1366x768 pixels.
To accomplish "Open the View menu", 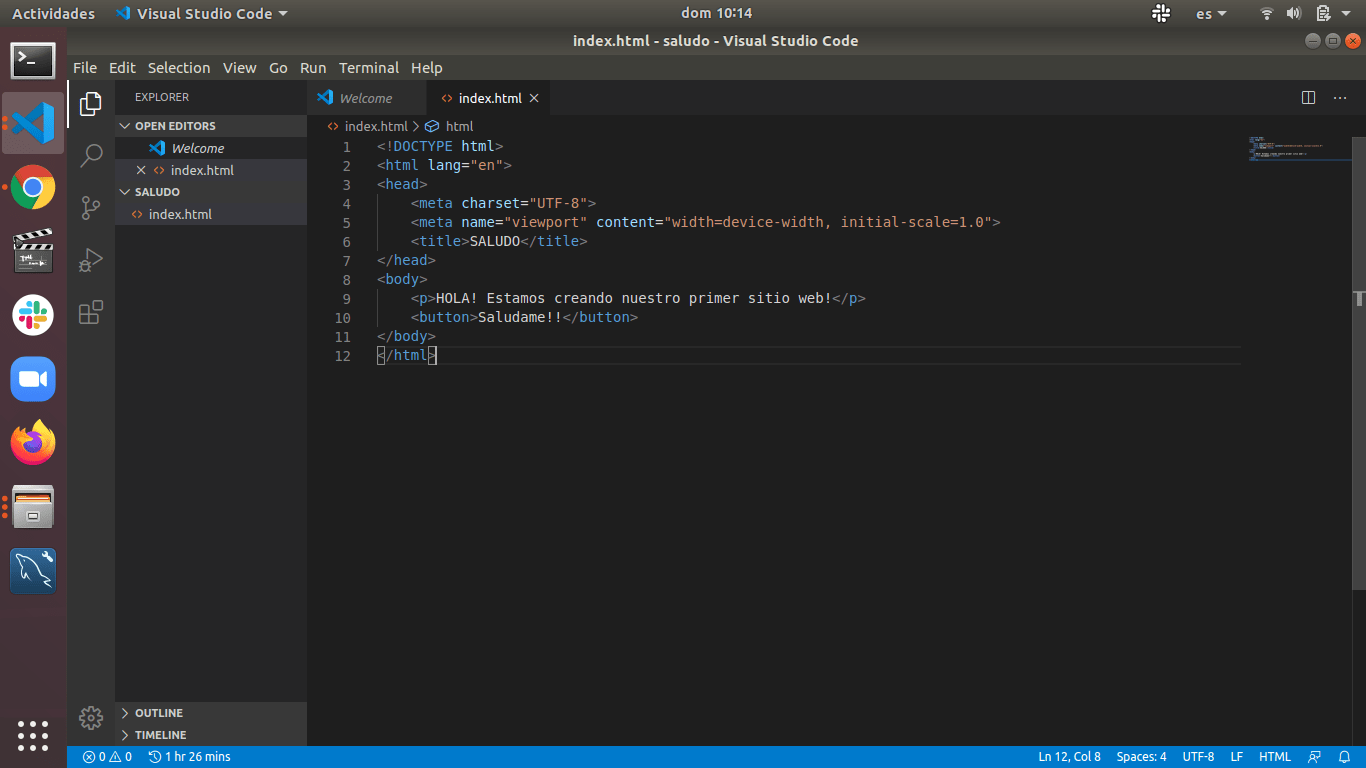I will pos(239,68).
